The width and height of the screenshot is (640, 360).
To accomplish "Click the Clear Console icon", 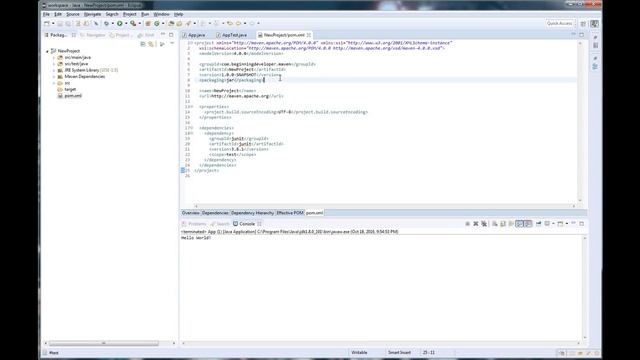I will (494, 224).
